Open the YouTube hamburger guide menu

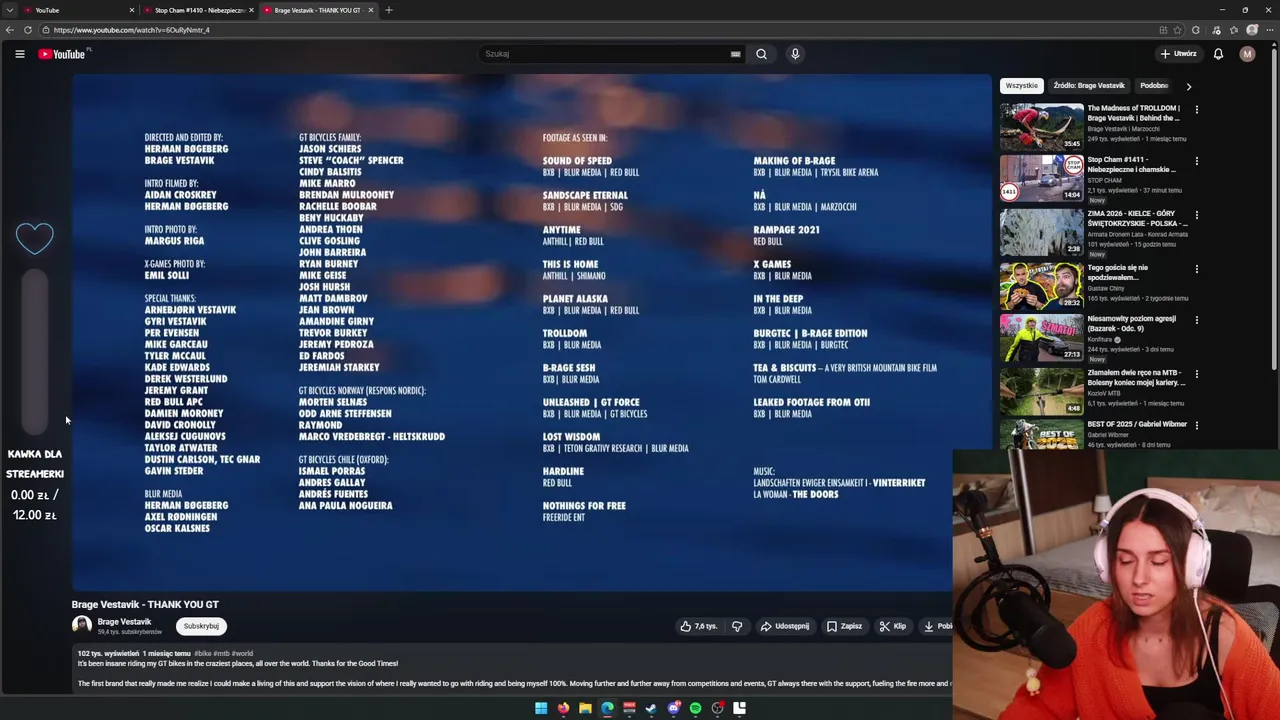click(19, 54)
